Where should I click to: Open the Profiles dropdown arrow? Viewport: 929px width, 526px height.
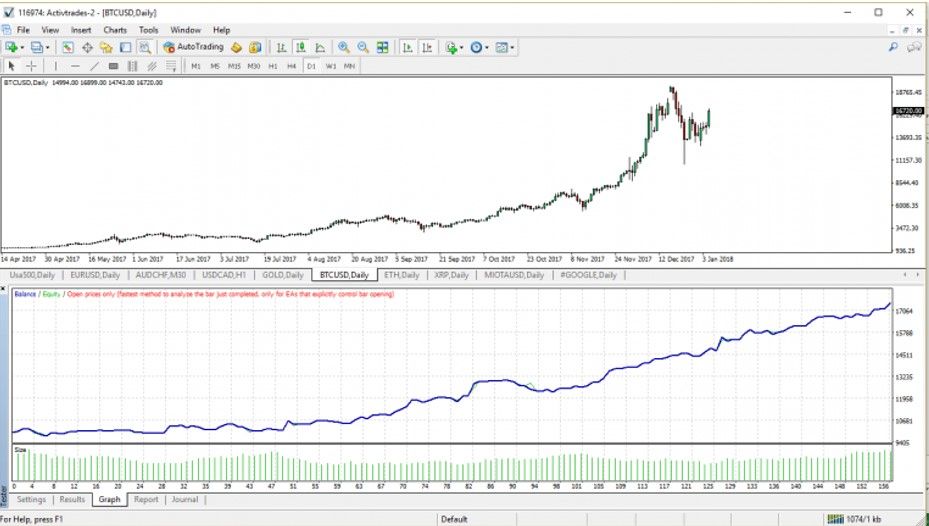click(48, 47)
